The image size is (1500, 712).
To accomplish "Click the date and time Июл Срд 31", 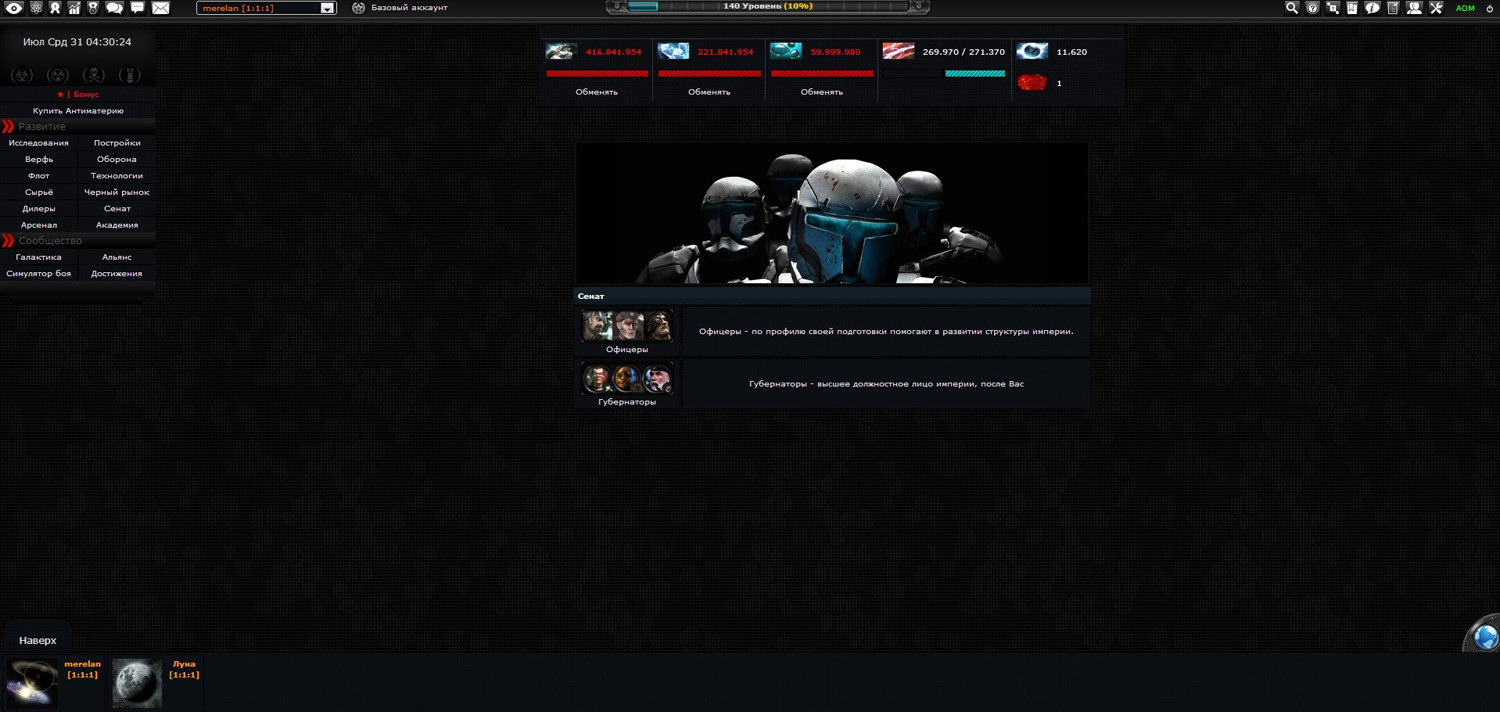I will pyautogui.click(x=77, y=42).
